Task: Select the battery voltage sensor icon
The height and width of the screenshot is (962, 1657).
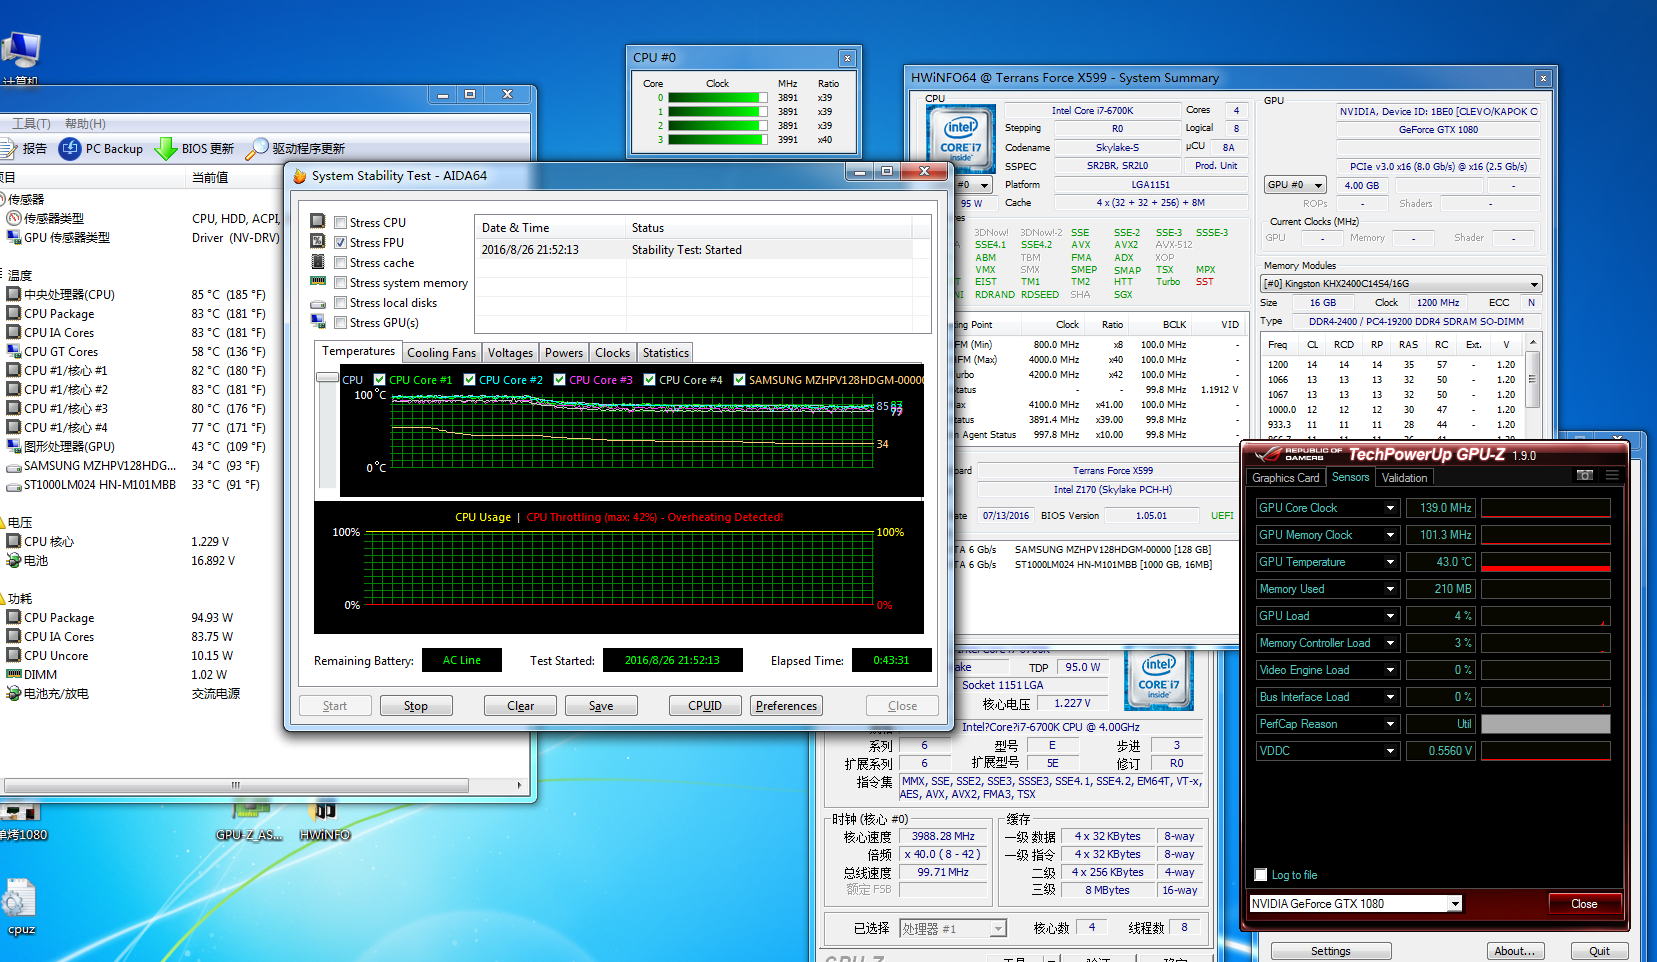Action: point(14,560)
